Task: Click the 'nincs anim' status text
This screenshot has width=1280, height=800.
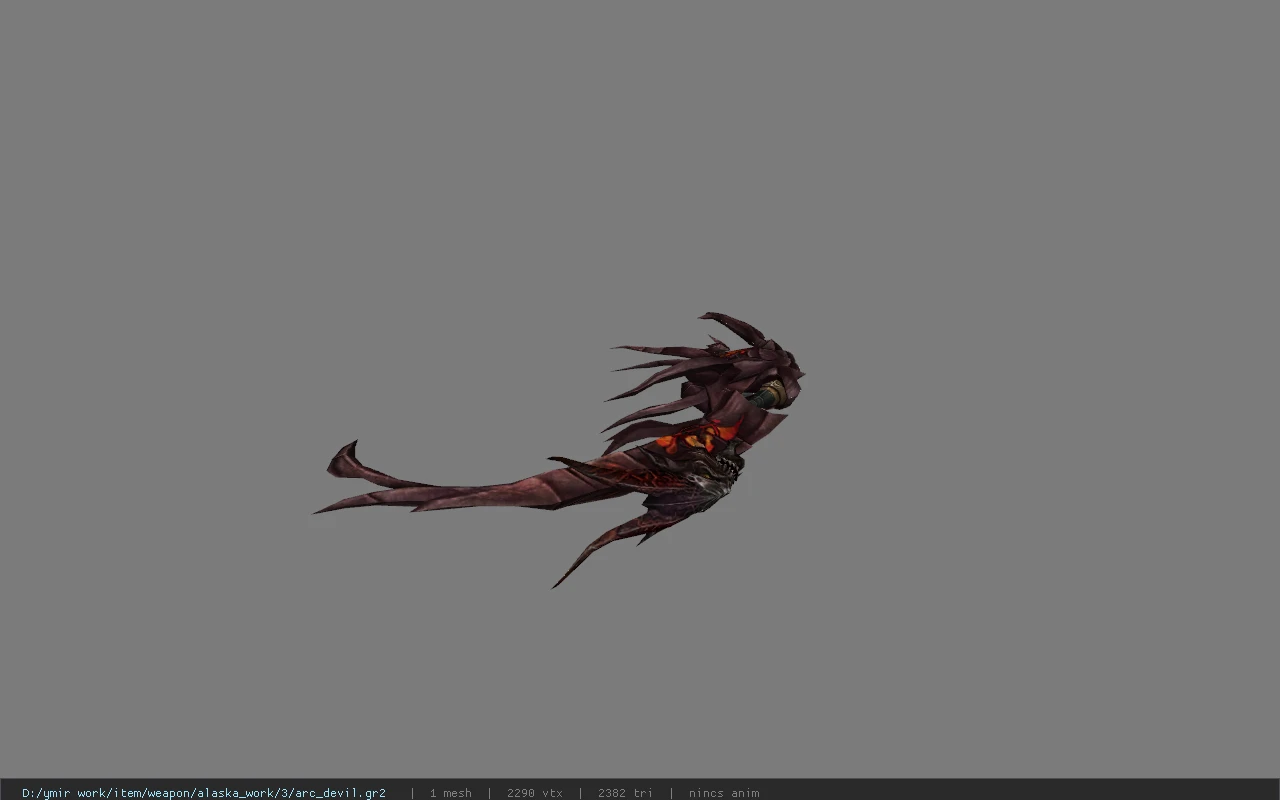Action: [x=723, y=793]
